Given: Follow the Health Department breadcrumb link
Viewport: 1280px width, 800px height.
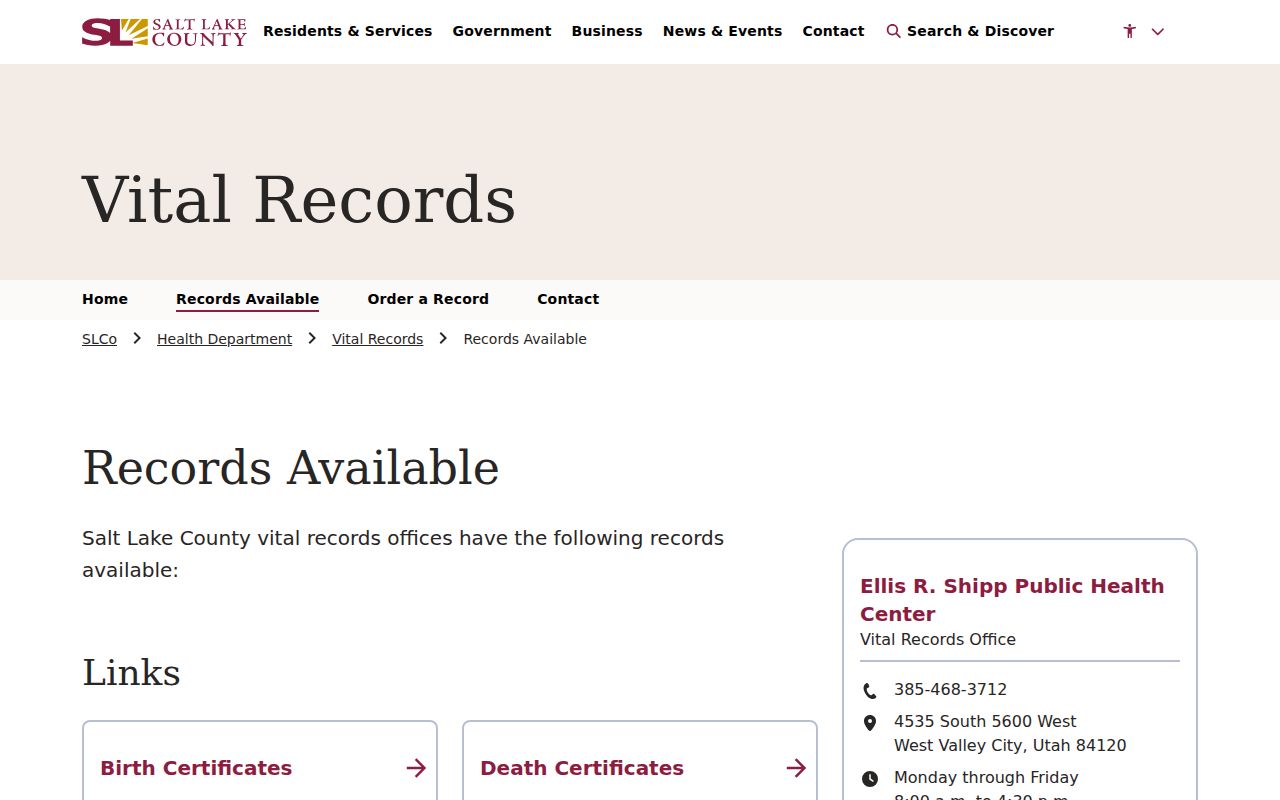Looking at the screenshot, I should 224,339.
